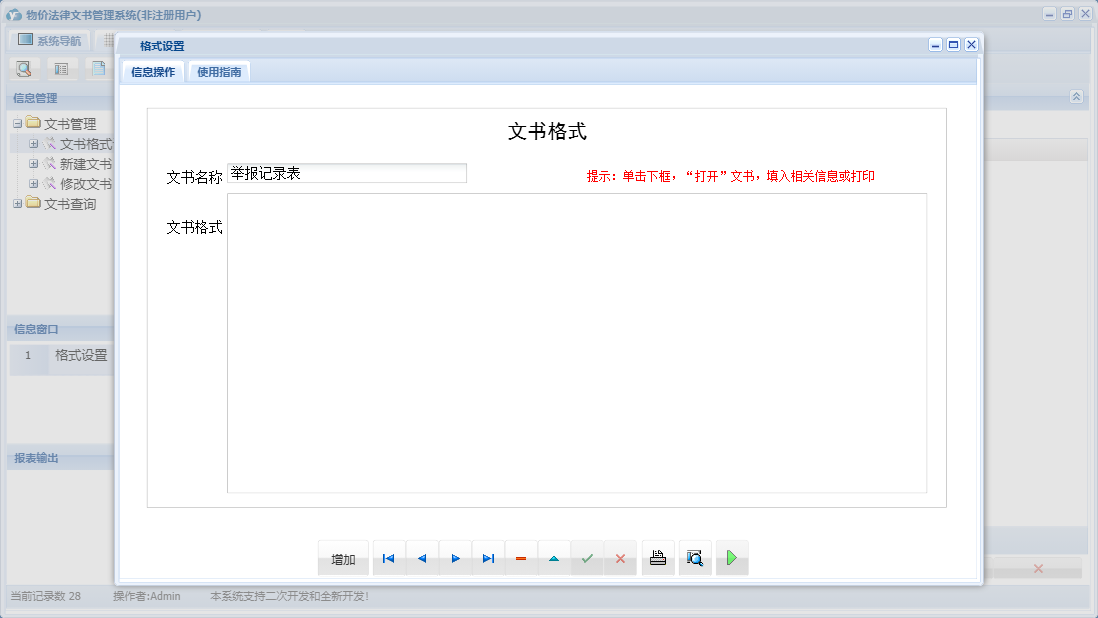
Task: Jump to the last record
Action: (488, 558)
